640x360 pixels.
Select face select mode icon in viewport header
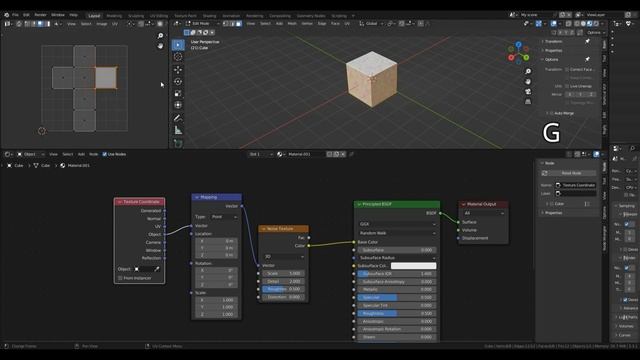pos(239,24)
